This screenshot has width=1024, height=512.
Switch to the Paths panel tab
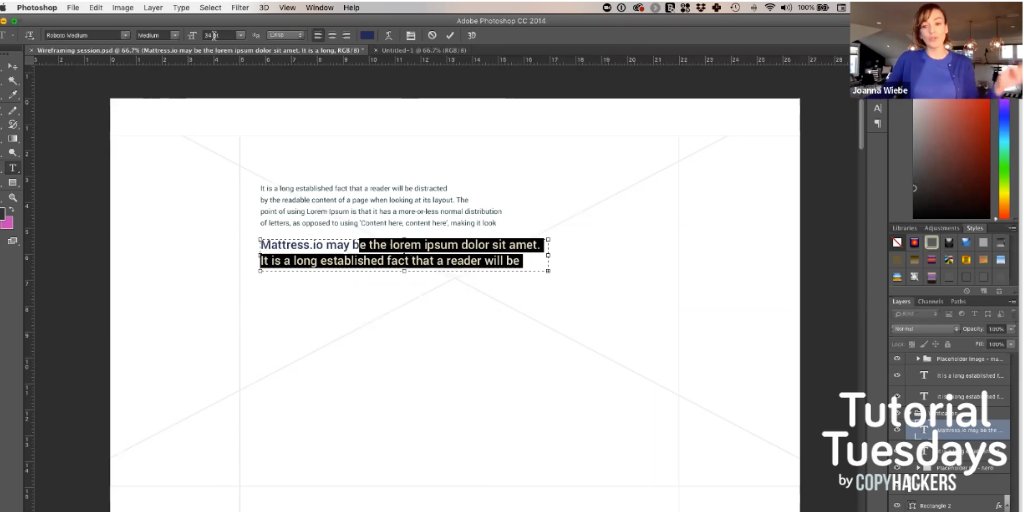[x=958, y=302]
